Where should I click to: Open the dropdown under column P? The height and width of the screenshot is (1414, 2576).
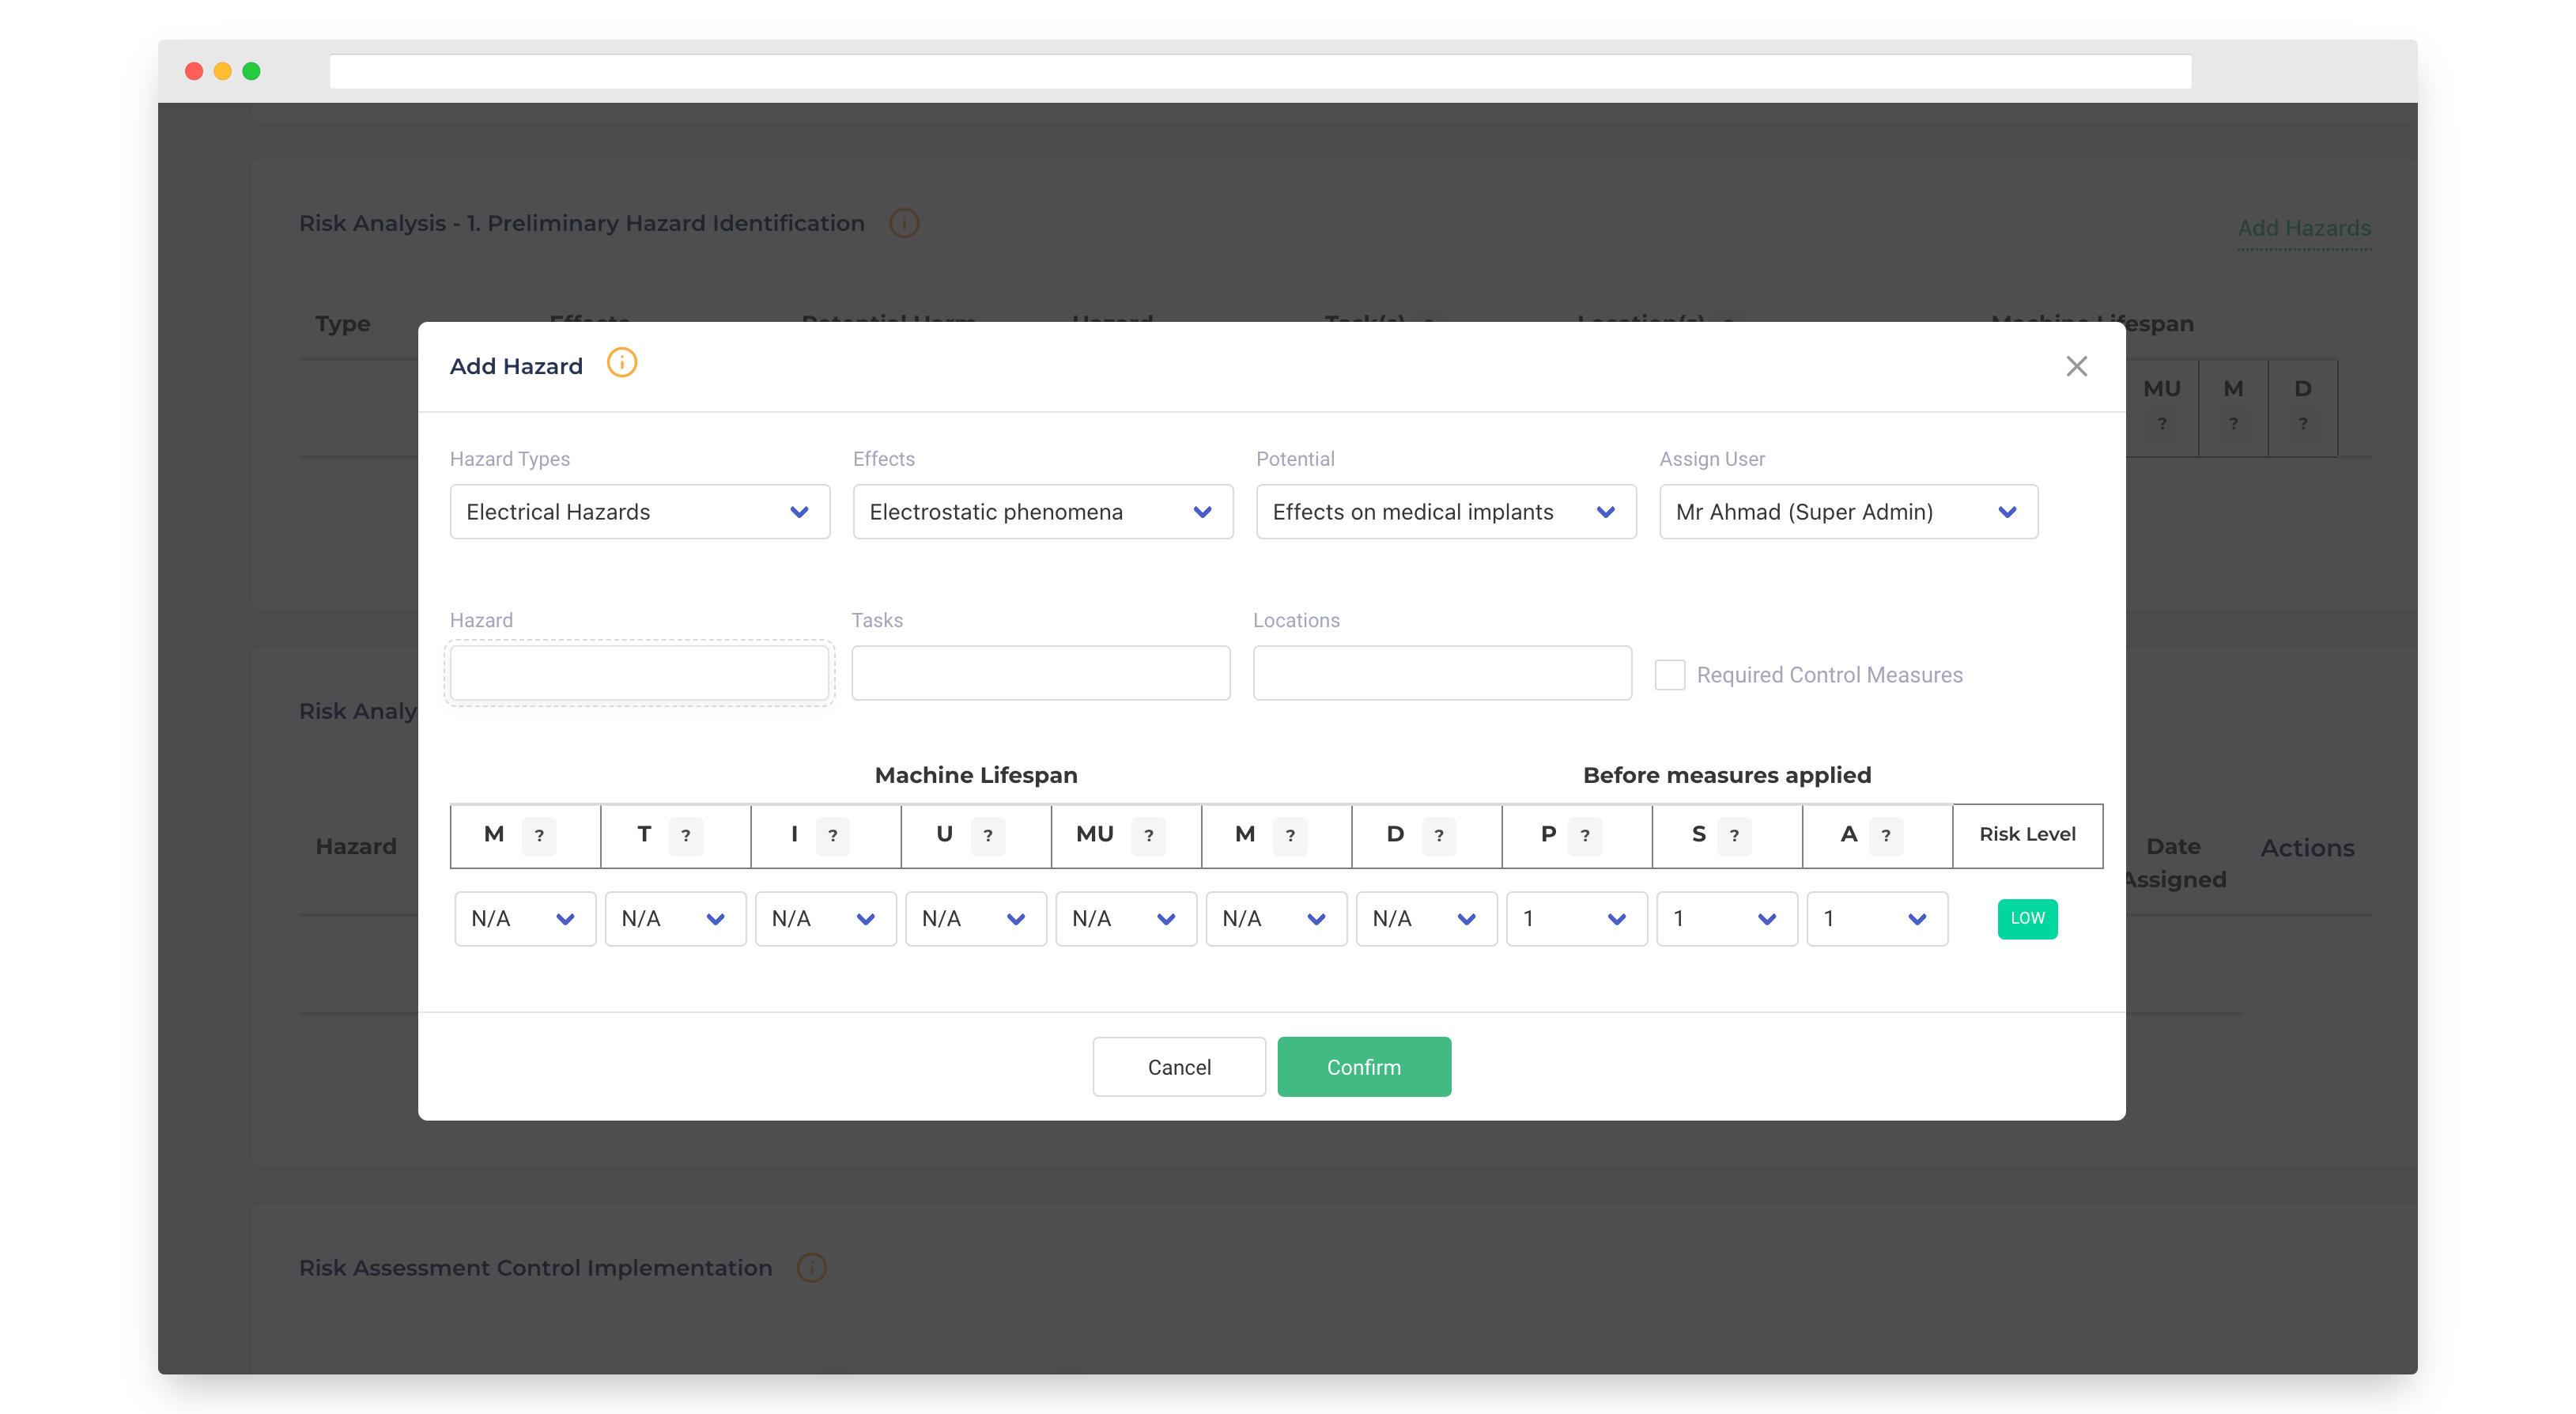(1576, 919)
